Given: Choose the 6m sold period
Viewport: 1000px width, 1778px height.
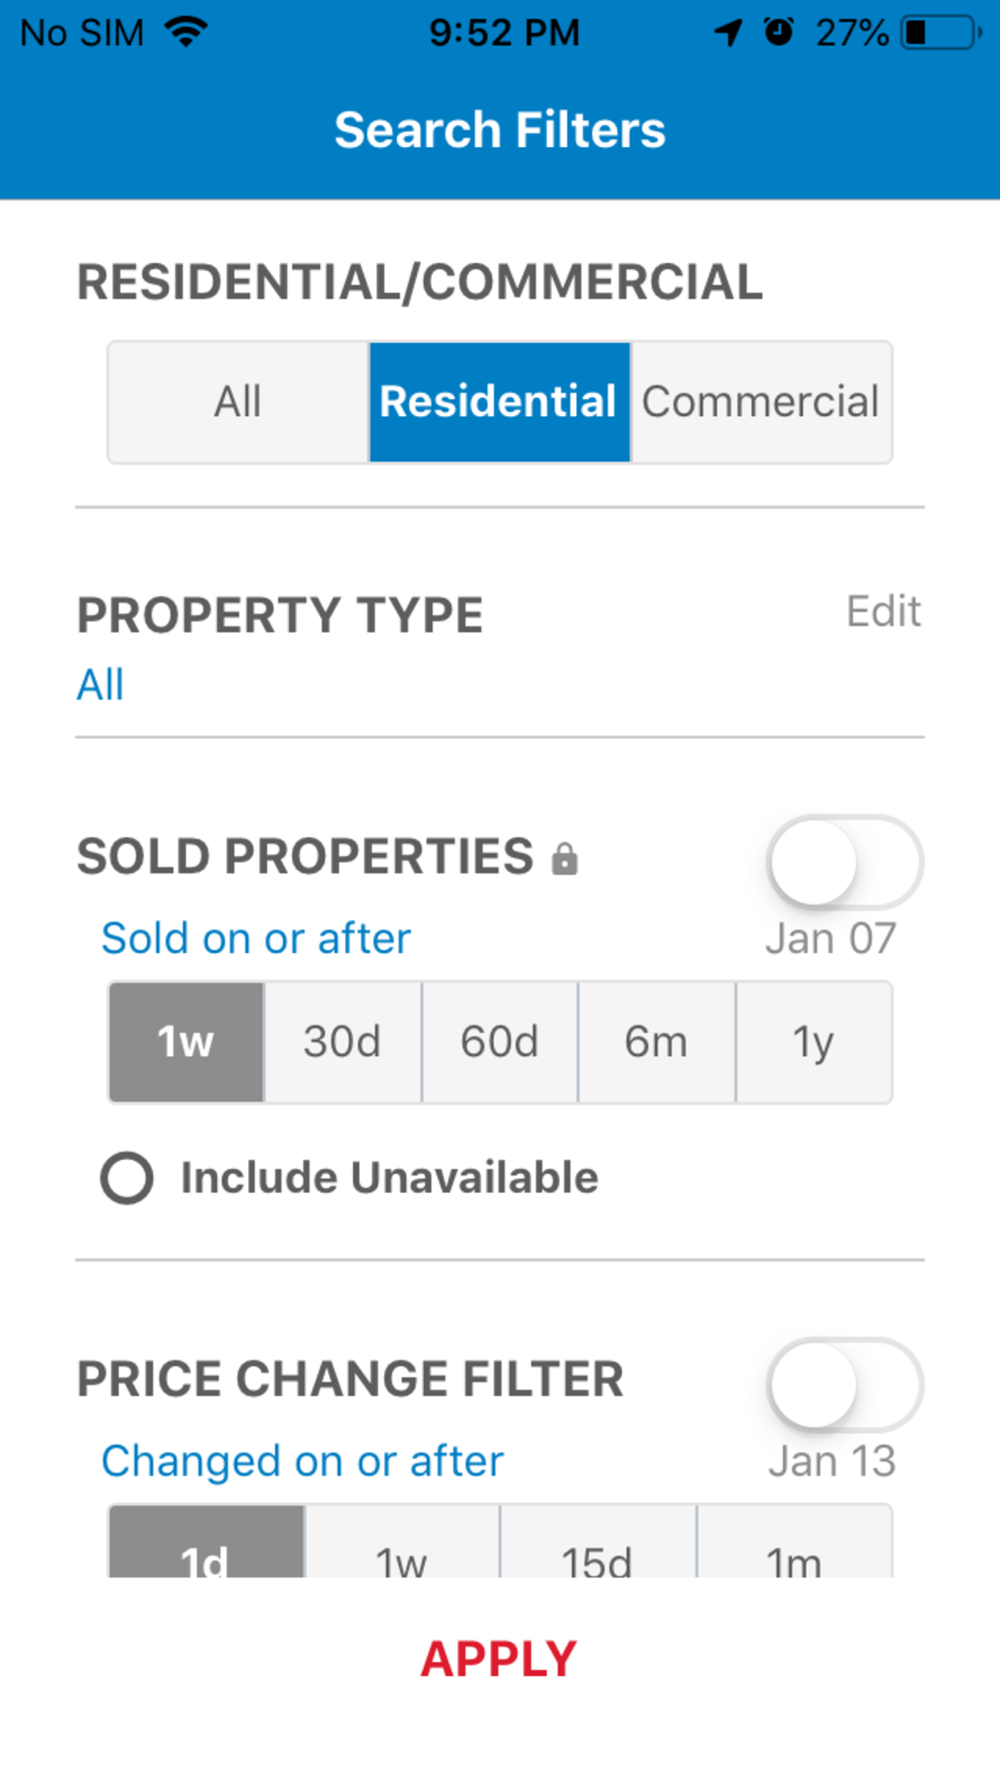Looking at the screenshot, I should 656,1042.
